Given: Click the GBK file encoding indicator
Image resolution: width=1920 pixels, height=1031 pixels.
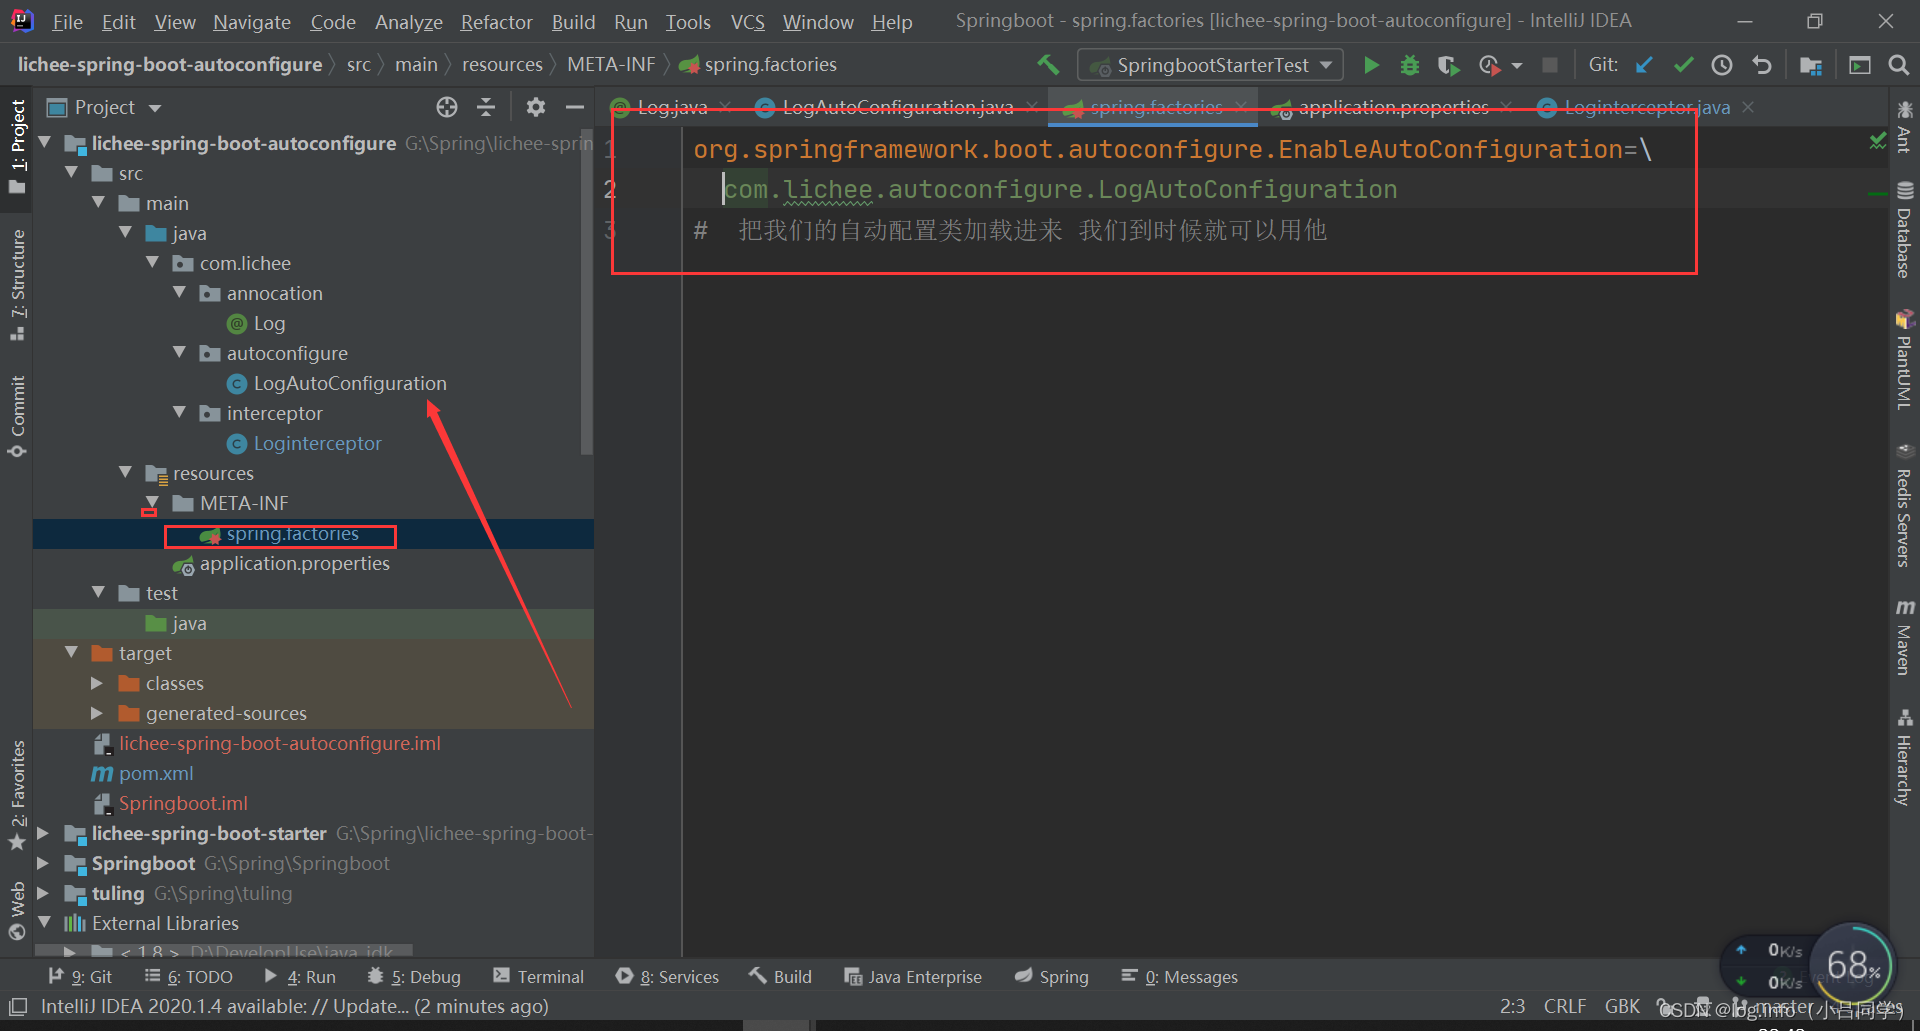Looking at the screenshot, I should pyautogui.click(x=1622, y=1006).
